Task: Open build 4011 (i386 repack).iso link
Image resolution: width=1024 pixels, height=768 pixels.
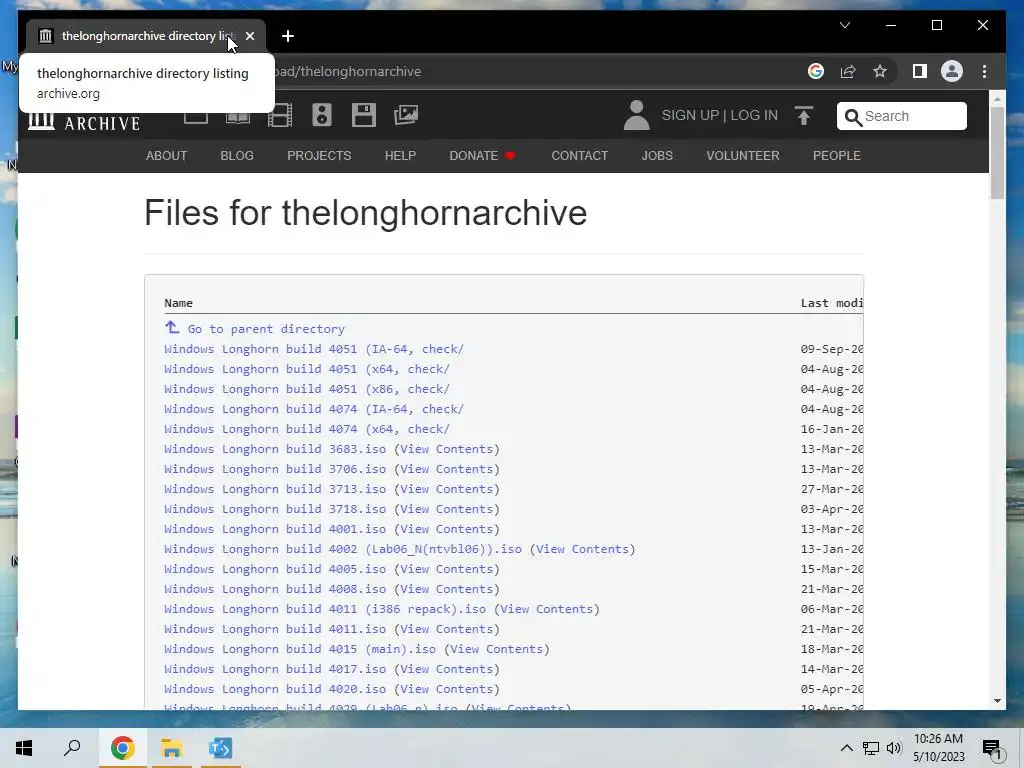Action: [325, 609]
